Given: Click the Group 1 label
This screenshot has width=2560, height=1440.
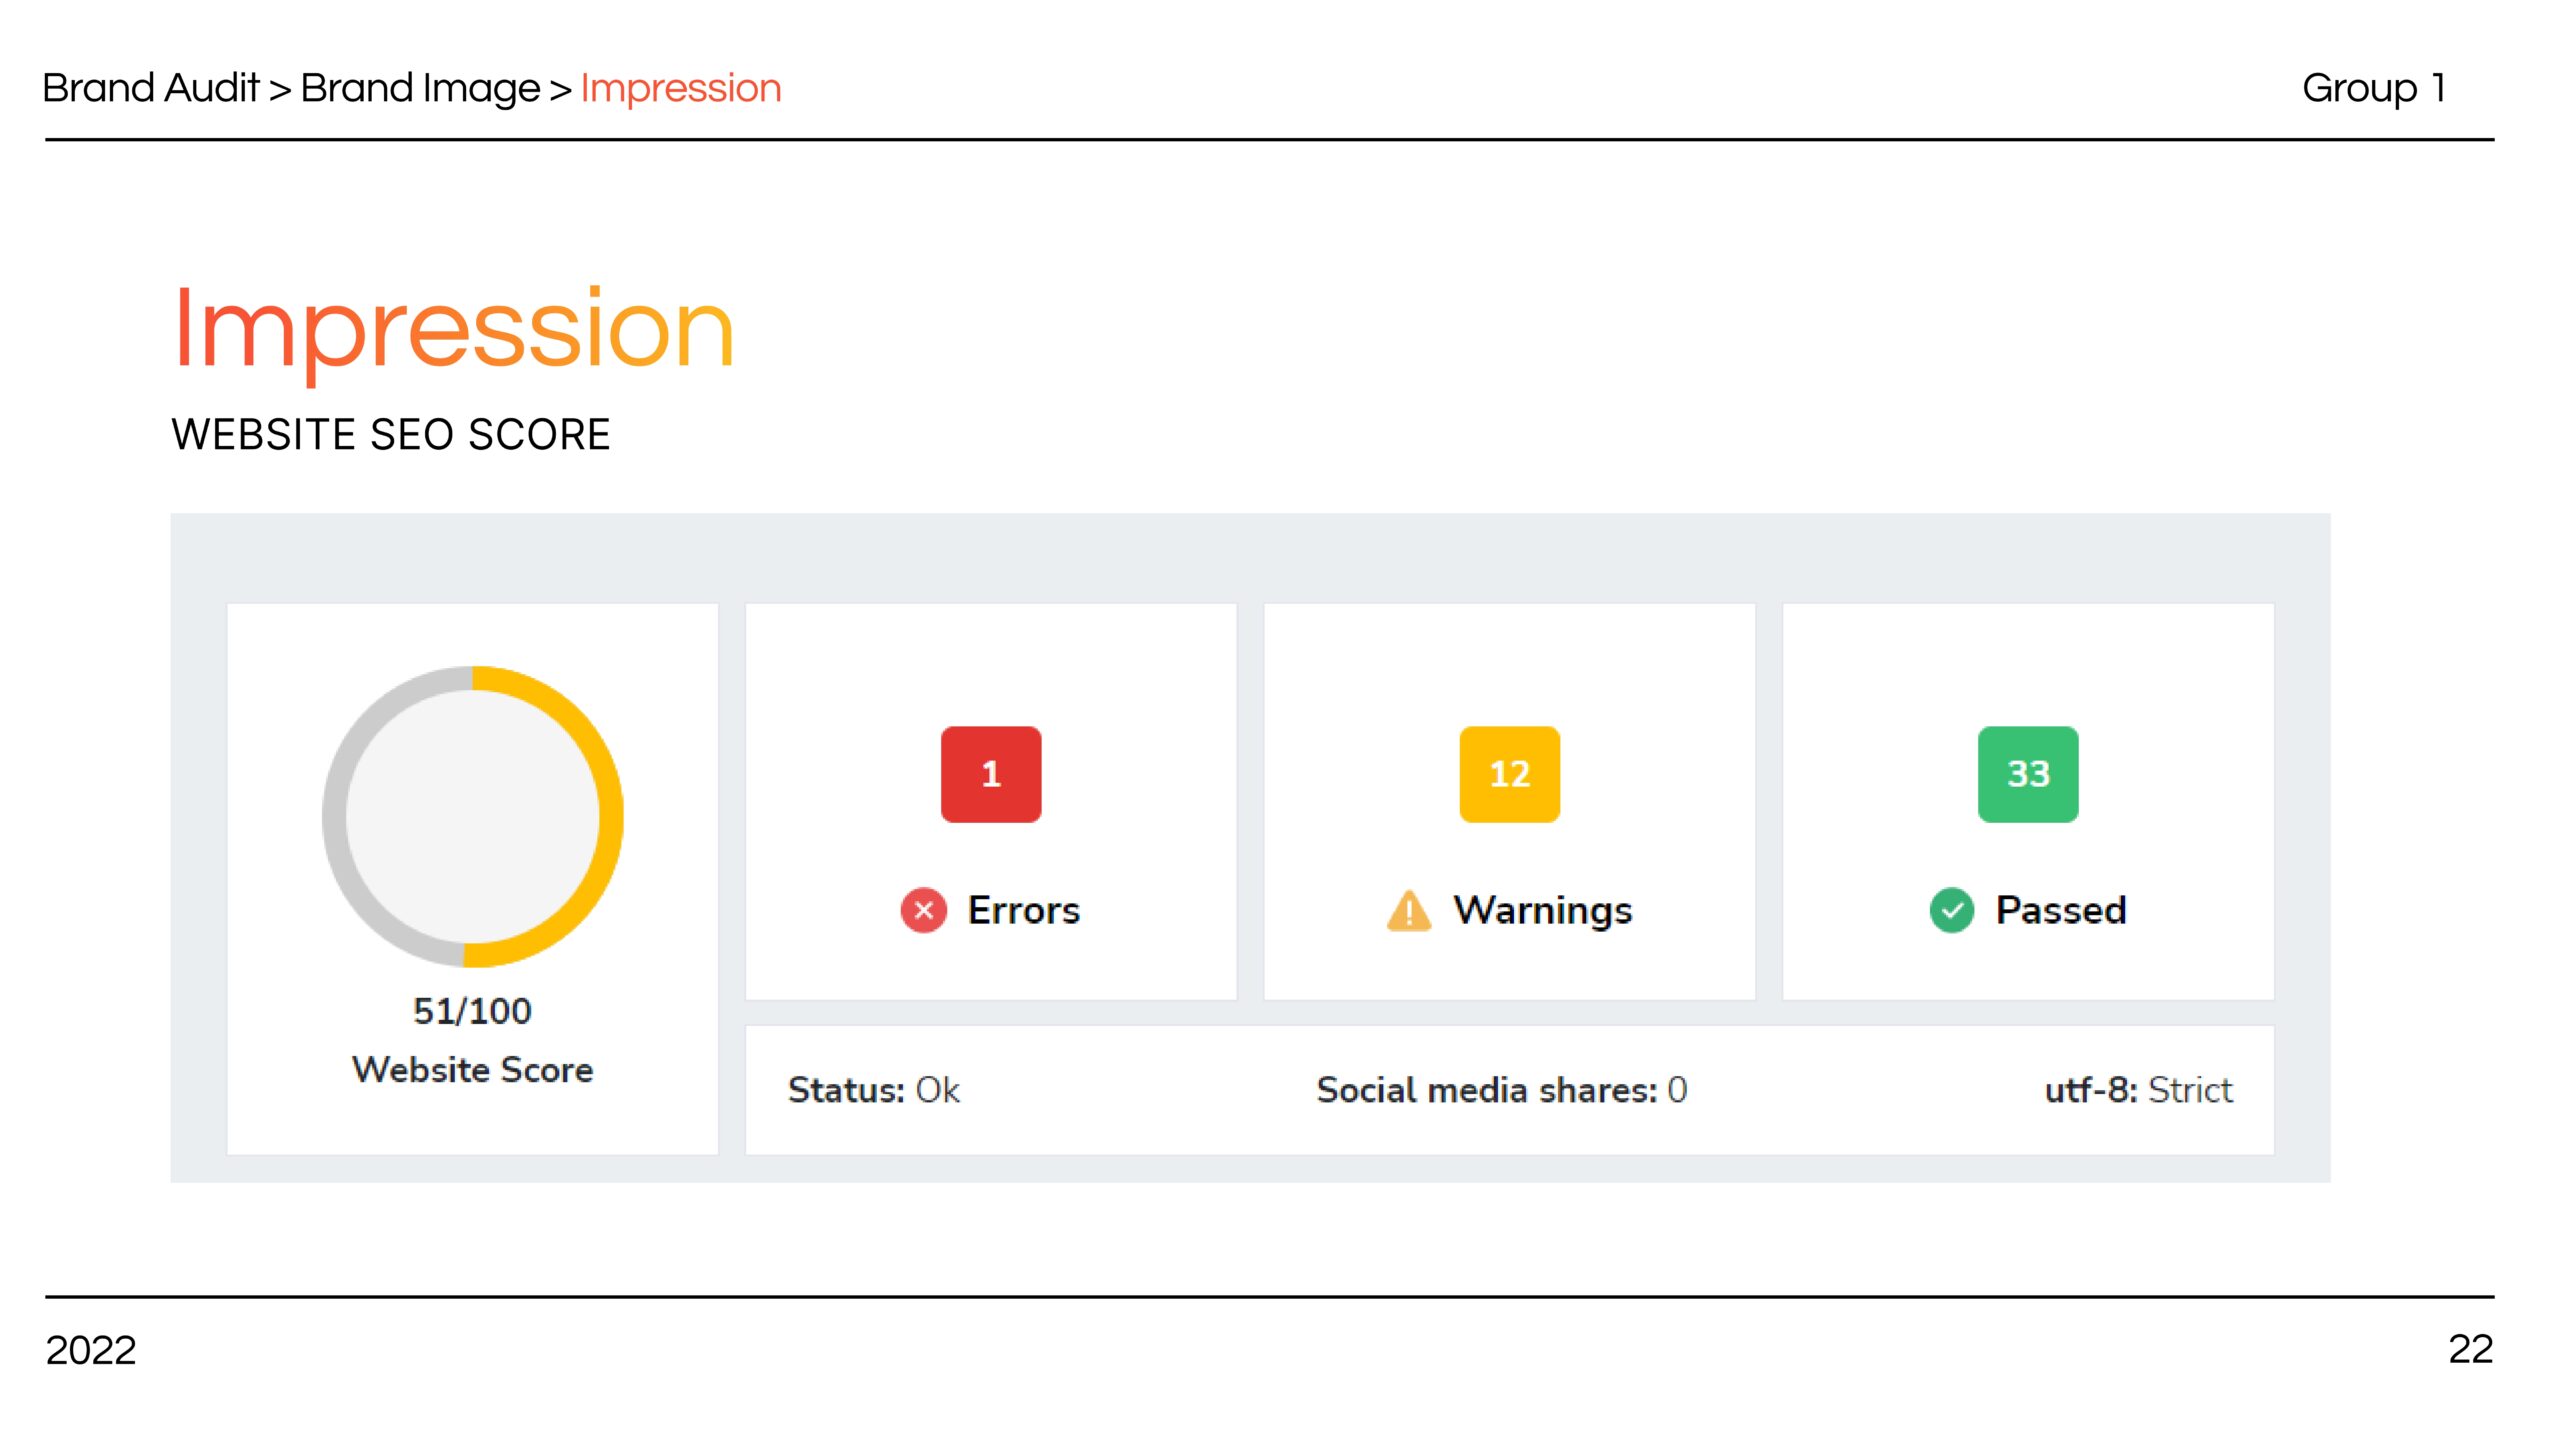Looking at the screenshot, I should 2373,88.
